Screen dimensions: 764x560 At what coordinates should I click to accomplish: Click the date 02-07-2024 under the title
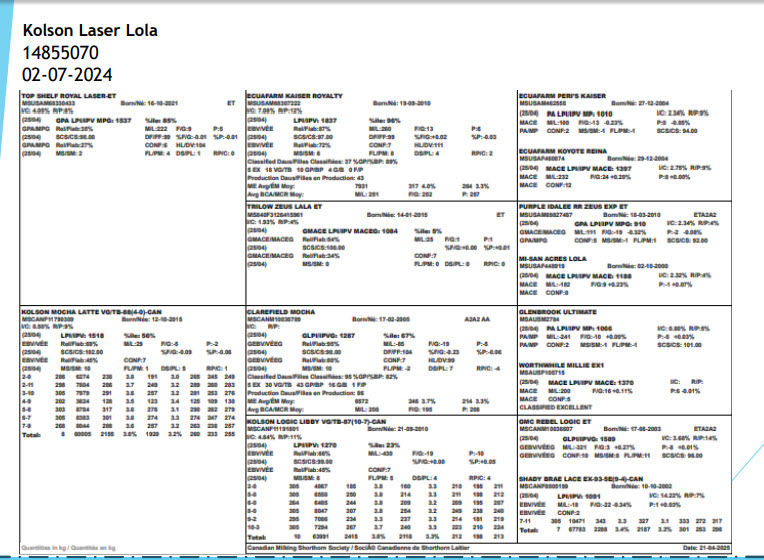67,75
